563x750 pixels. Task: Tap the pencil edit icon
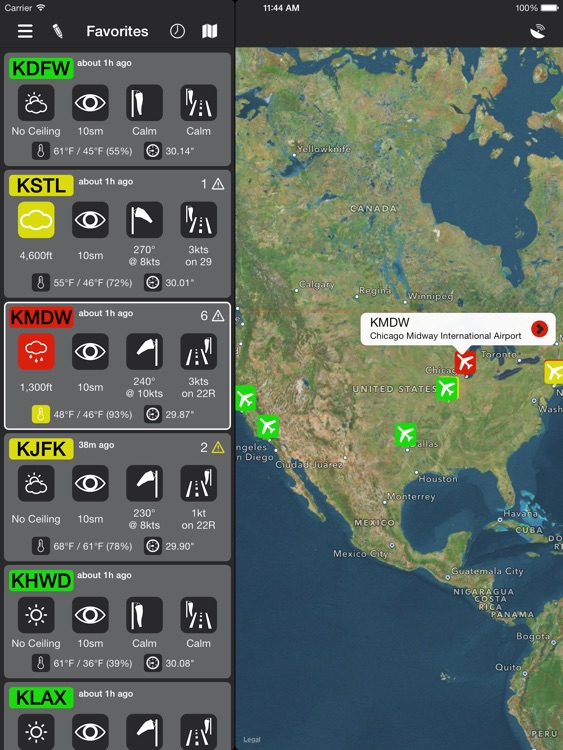tap(57, 32)
